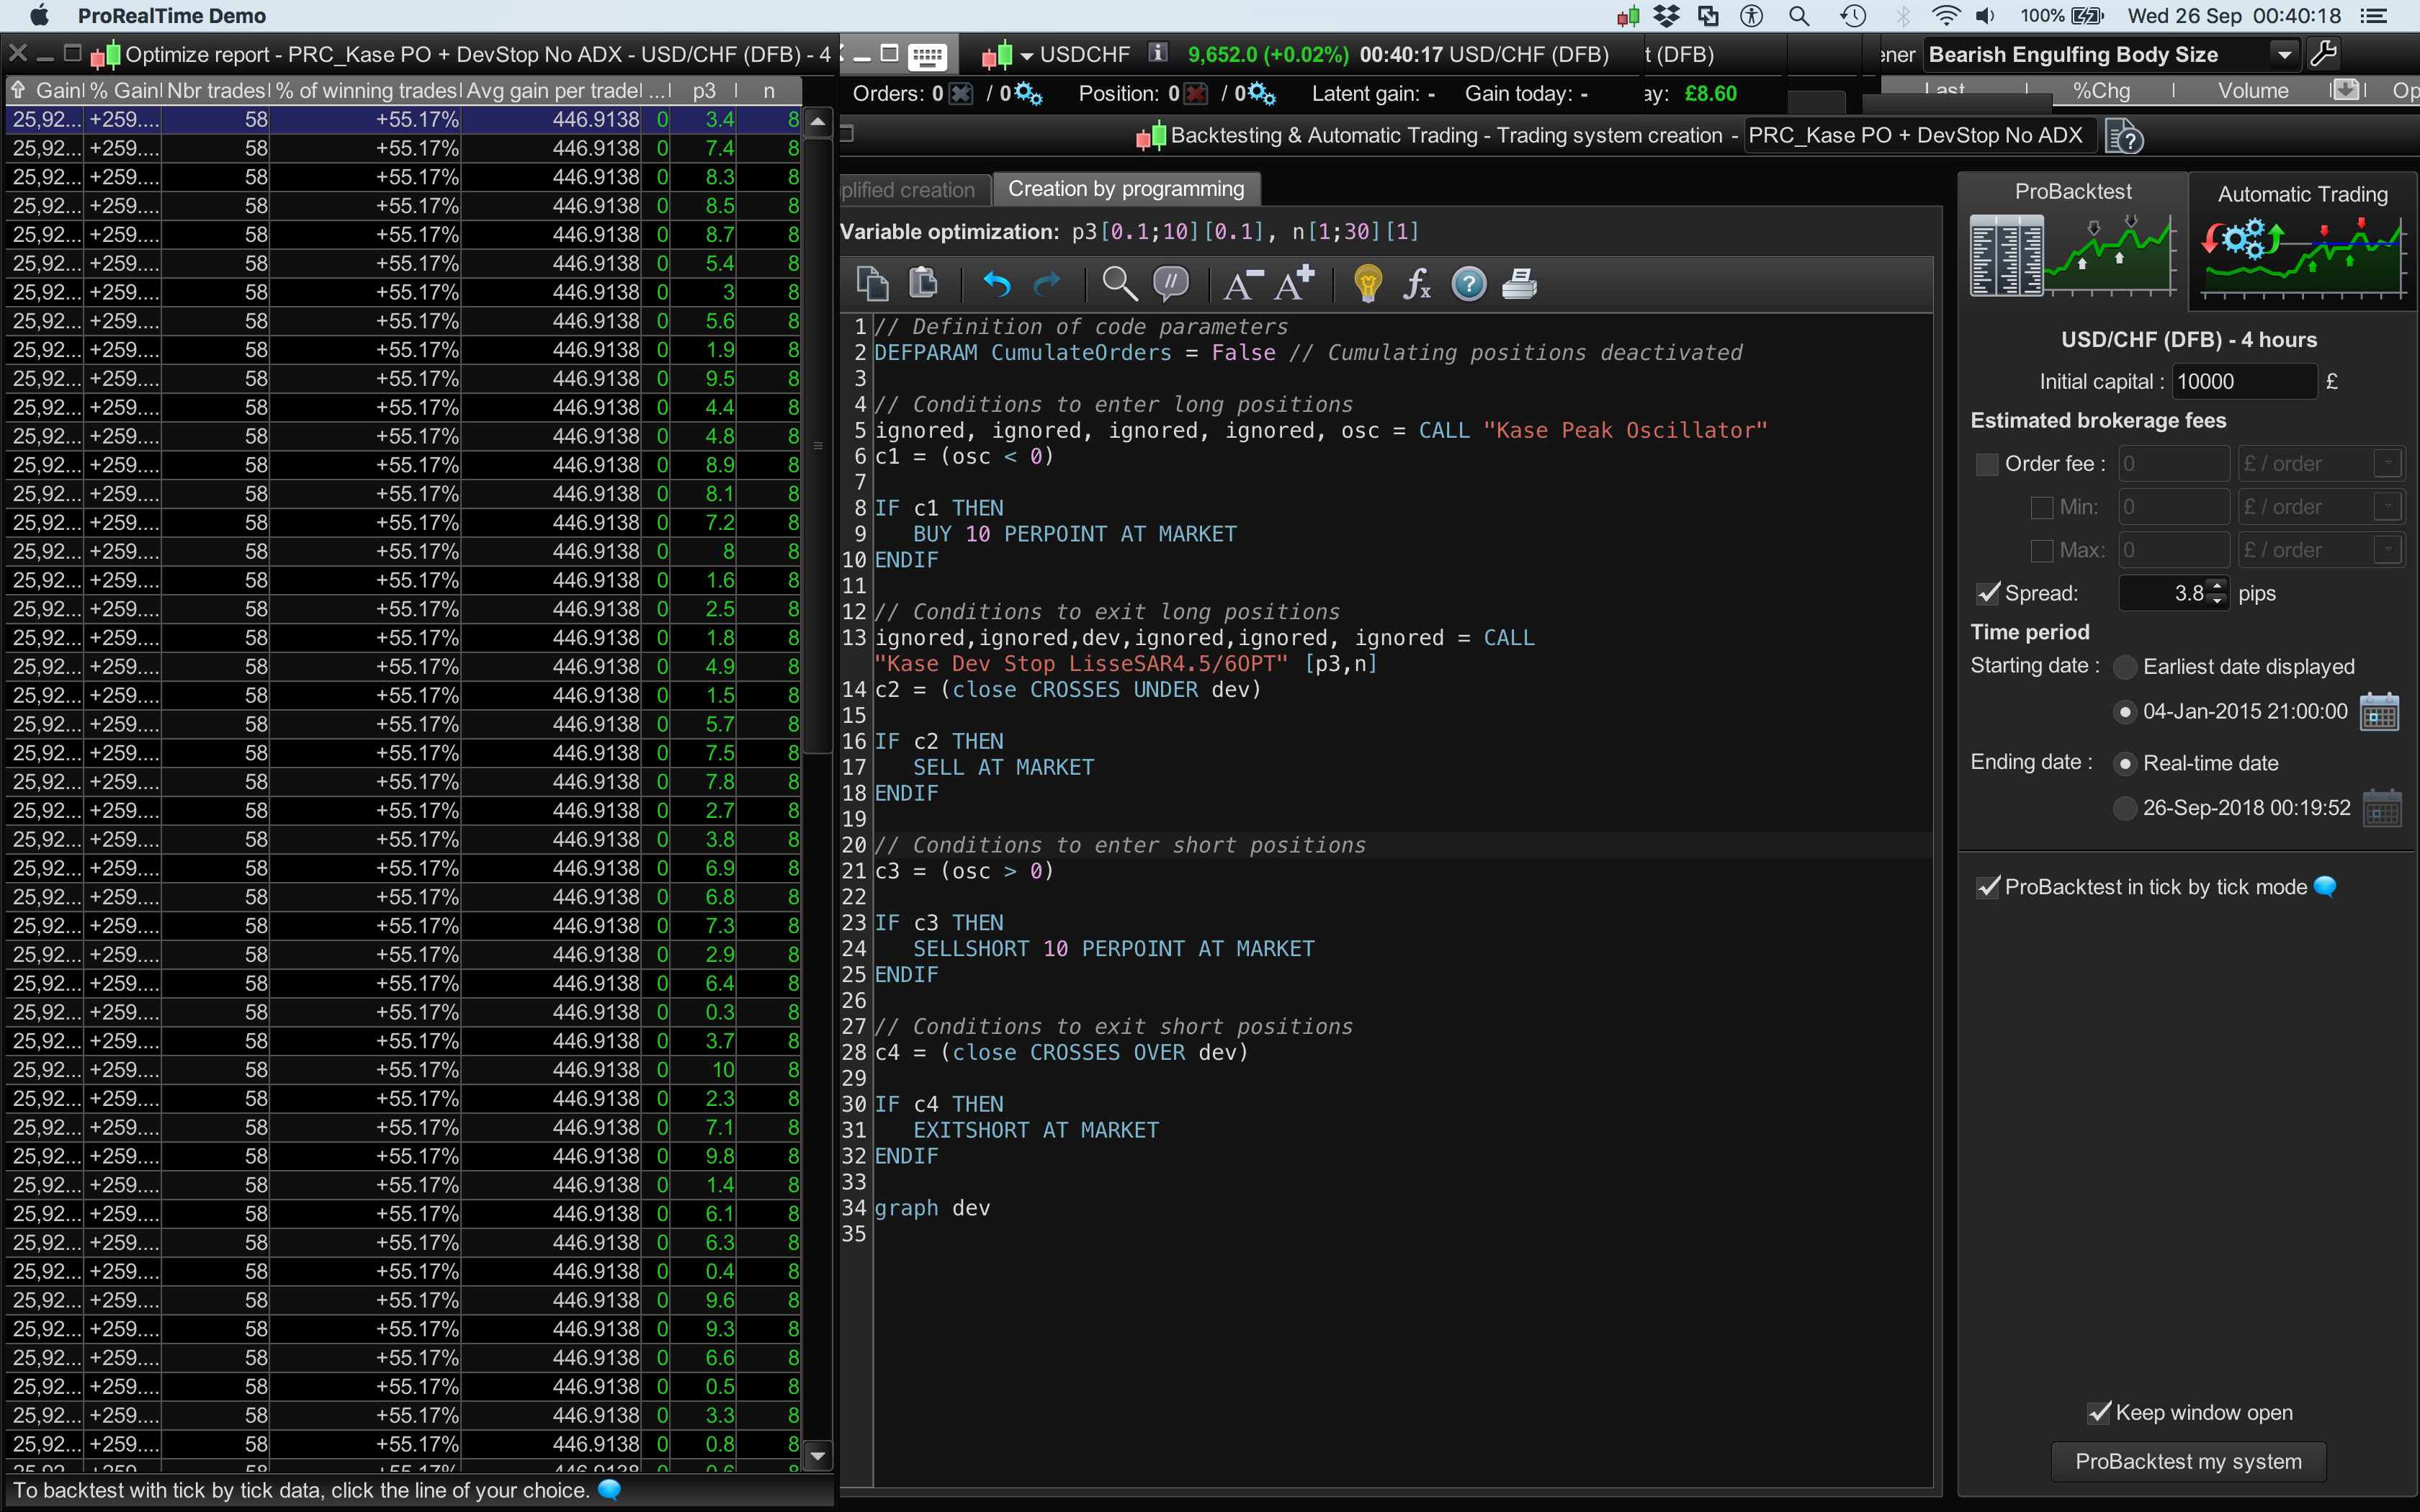Click the Initial capital input field
Screen dimensions: 2420x1512
coord(2243,382)
